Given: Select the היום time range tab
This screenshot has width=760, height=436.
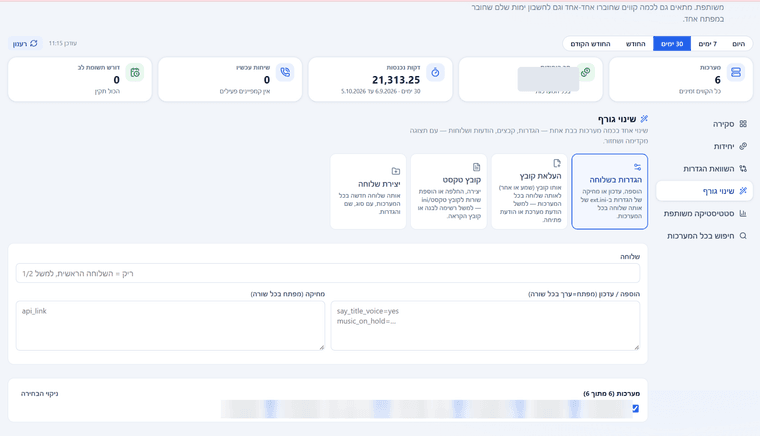Looking at the screenshot, I should pyautogui.click(x=738, y=44).
